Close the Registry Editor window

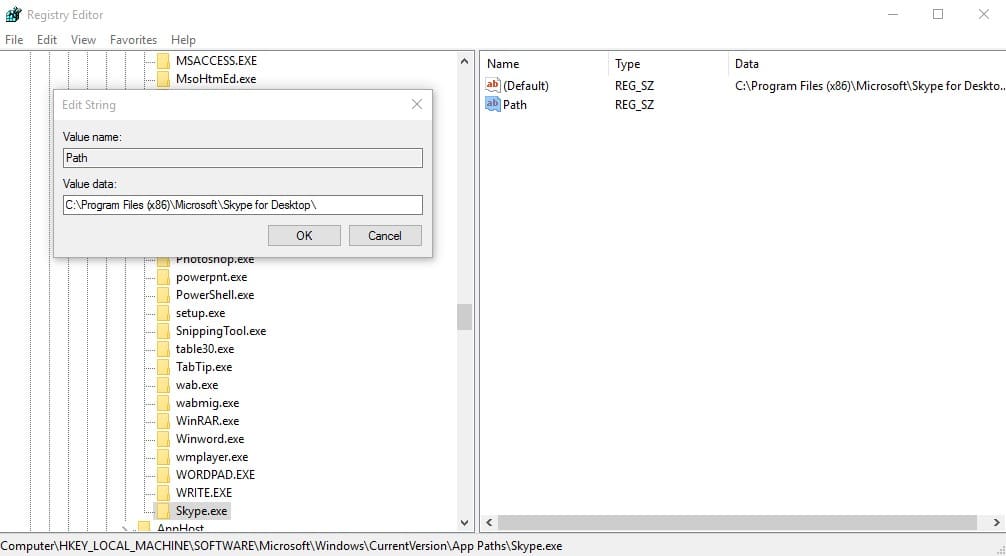click(x=984, y=14)
